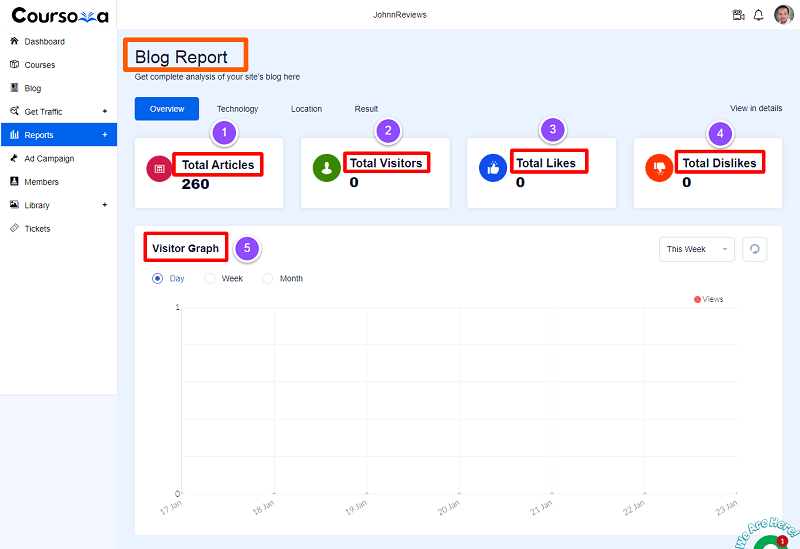Select the Week radio button
Image resolution: width=800 pixels, height=549 pixels.
(x=209, y=279)
